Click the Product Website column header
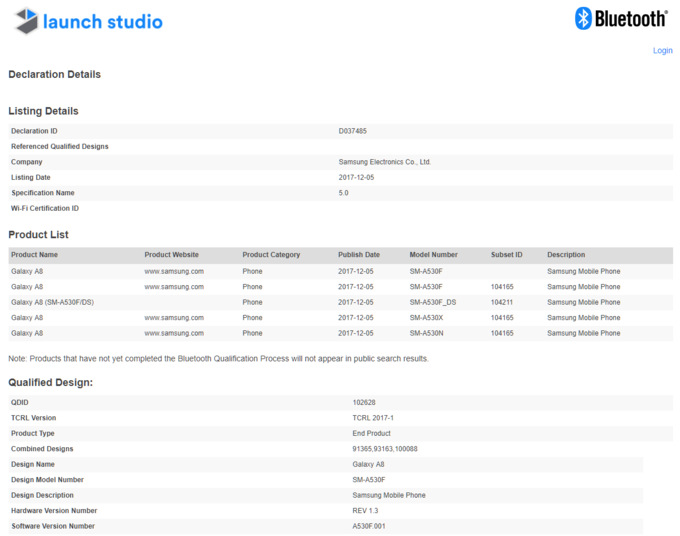 171,255
